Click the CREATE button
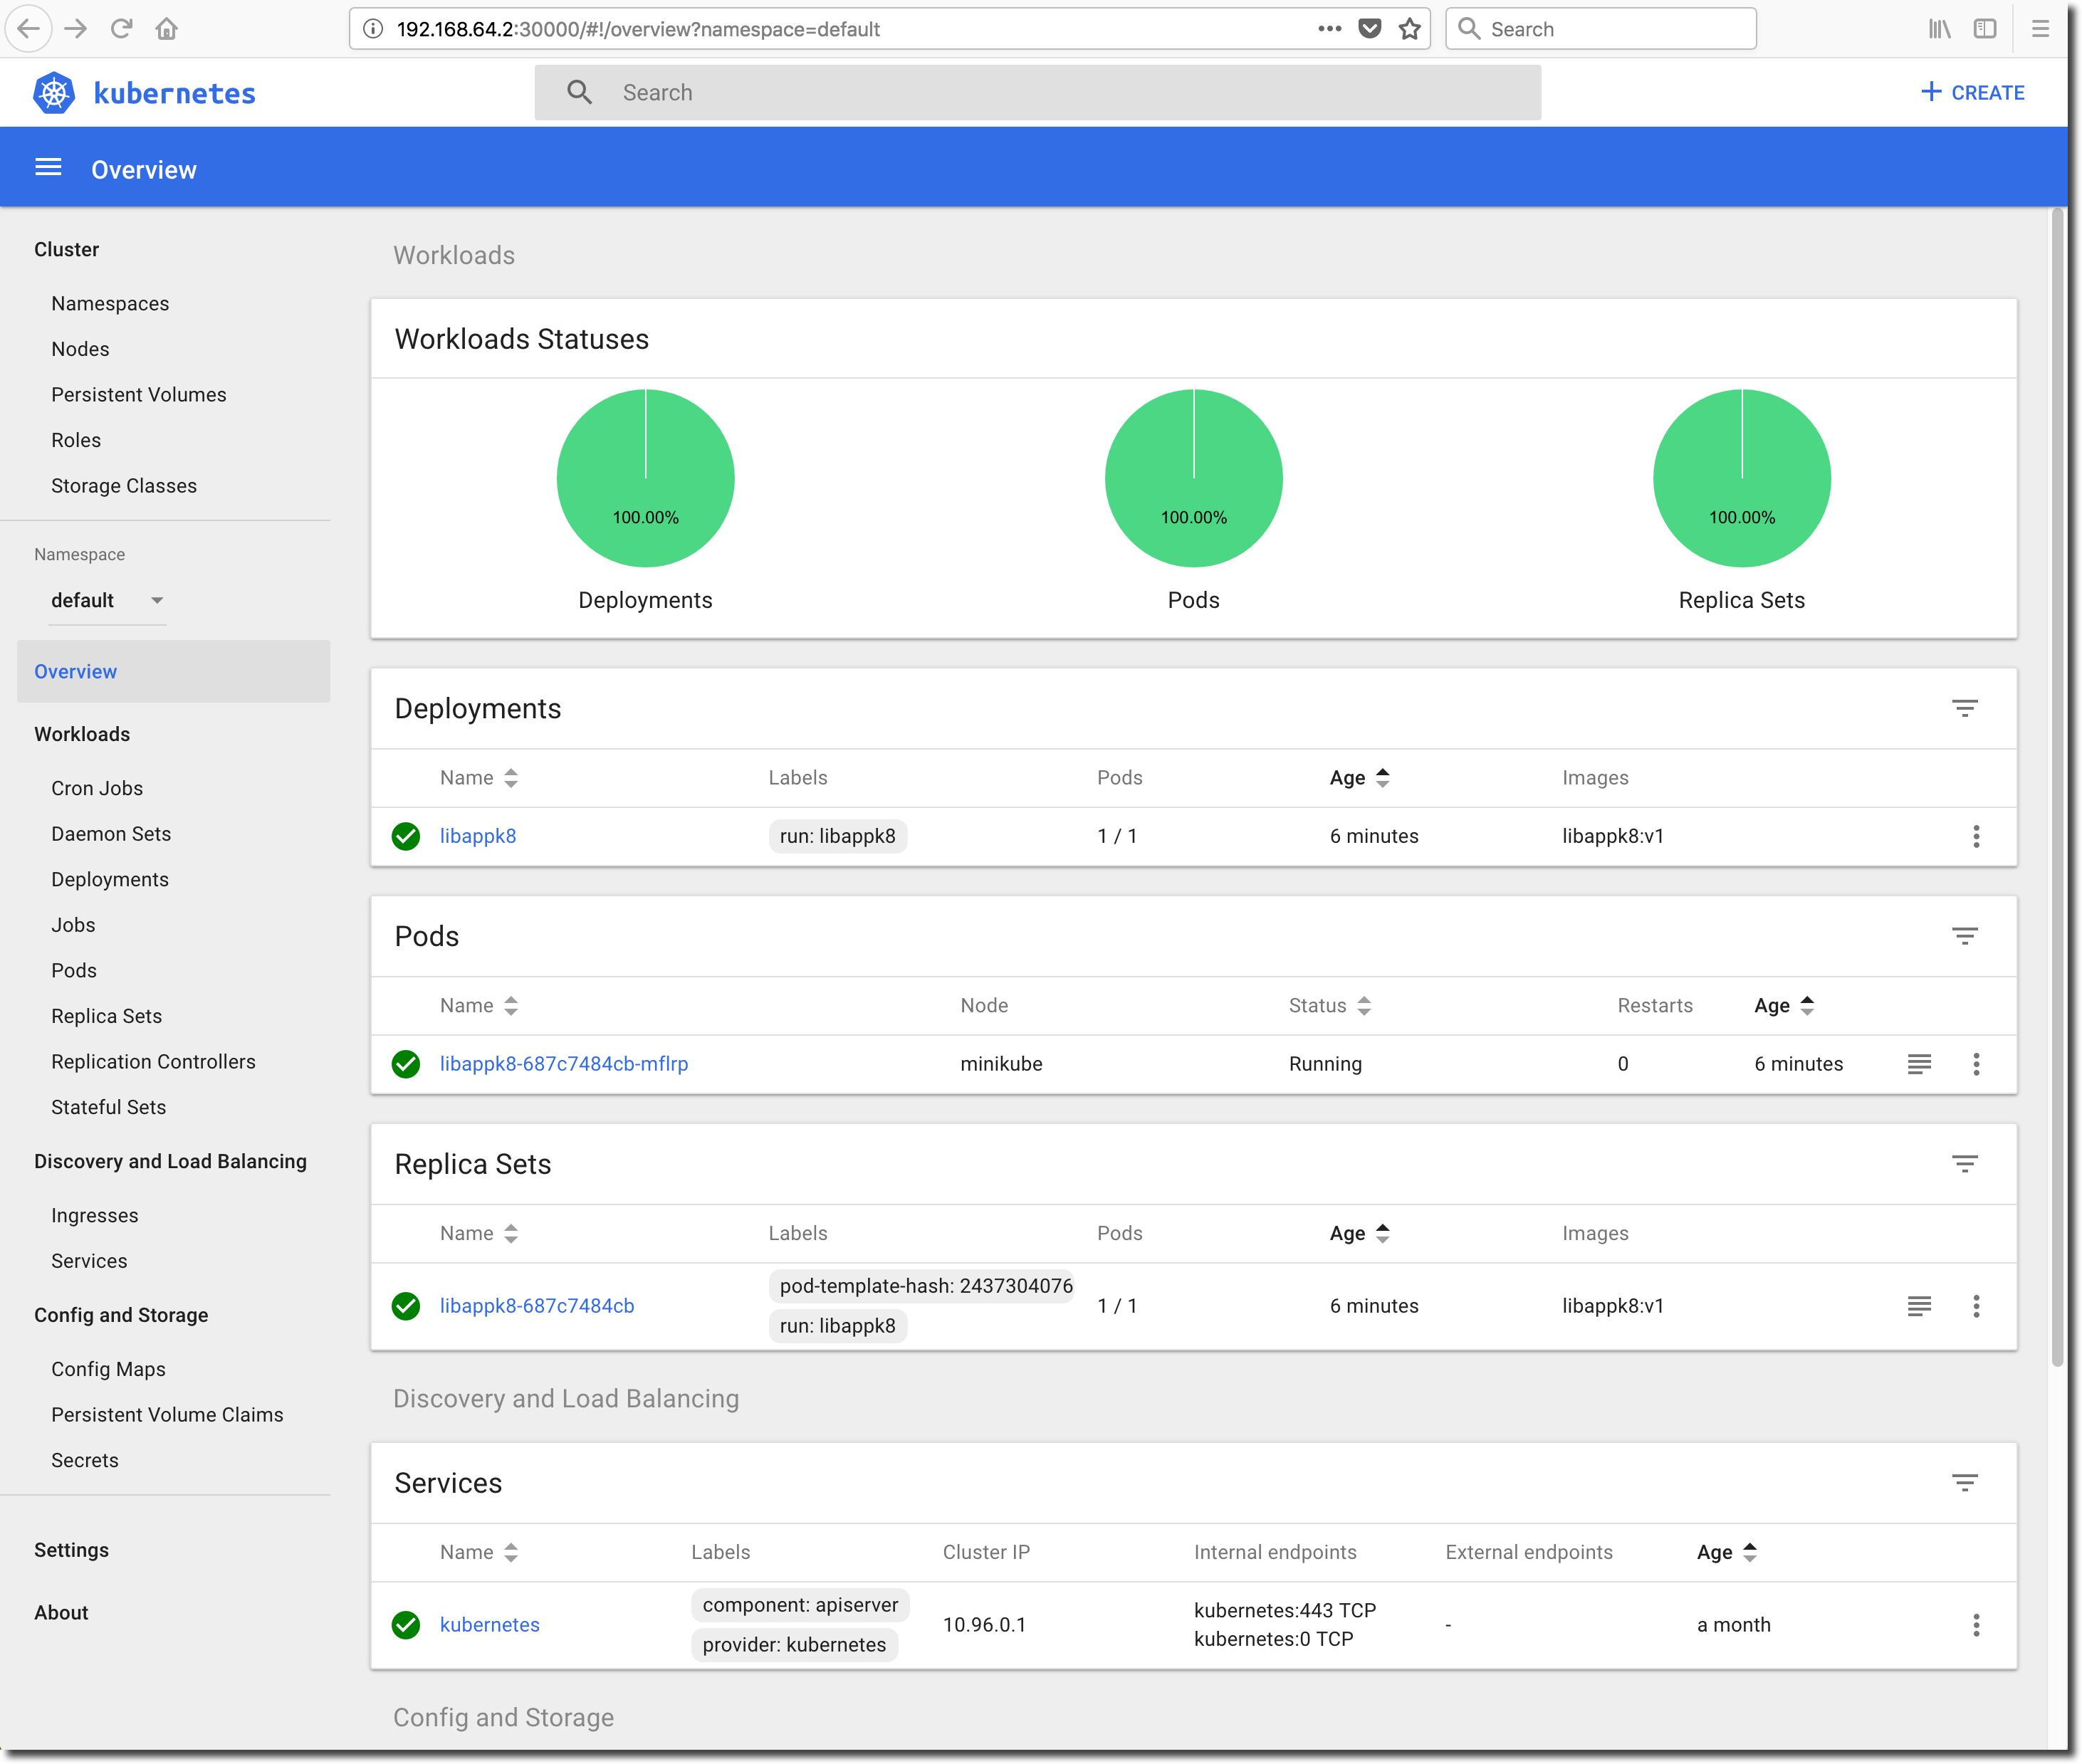Viewport: 2082px width, 1764px height. click(x=1972, y=92)
